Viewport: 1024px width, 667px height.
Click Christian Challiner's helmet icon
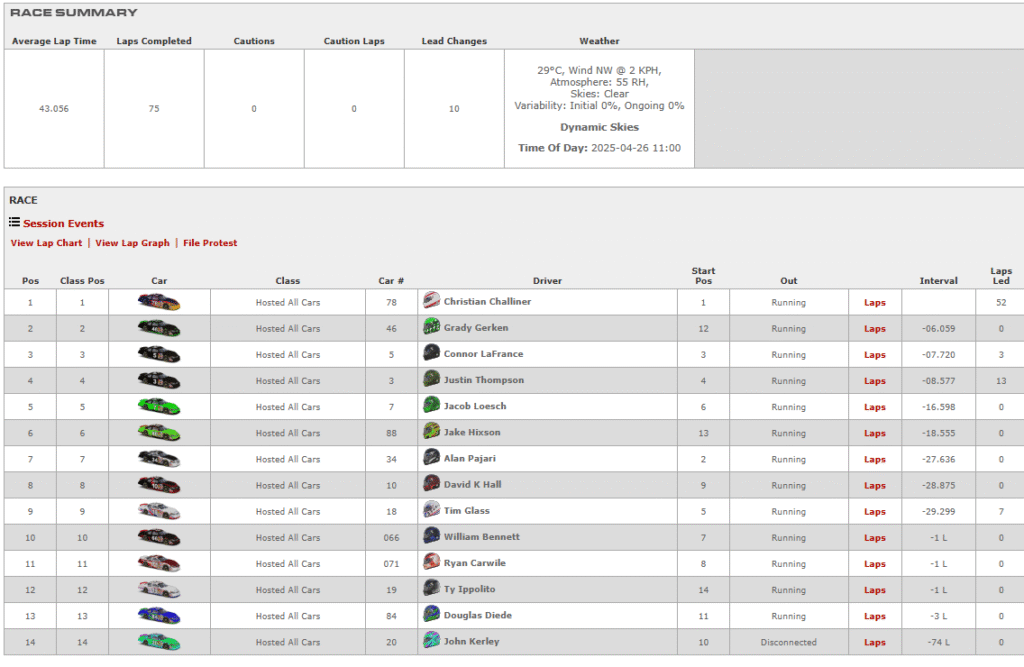431,301
